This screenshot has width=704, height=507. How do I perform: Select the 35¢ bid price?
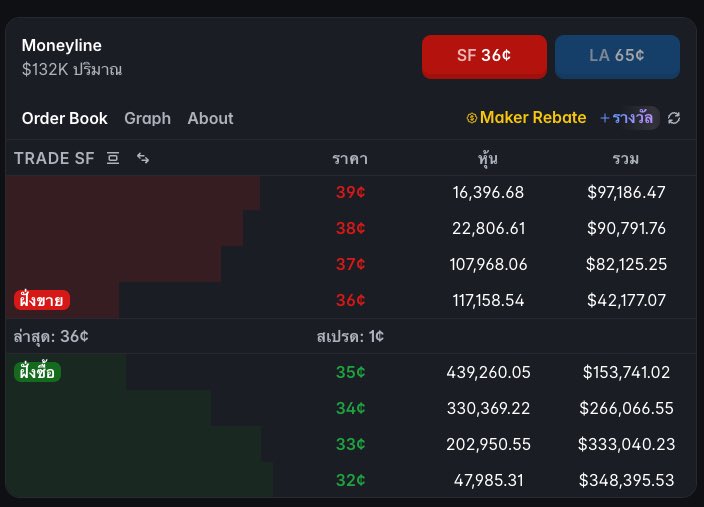coord(351,372)
